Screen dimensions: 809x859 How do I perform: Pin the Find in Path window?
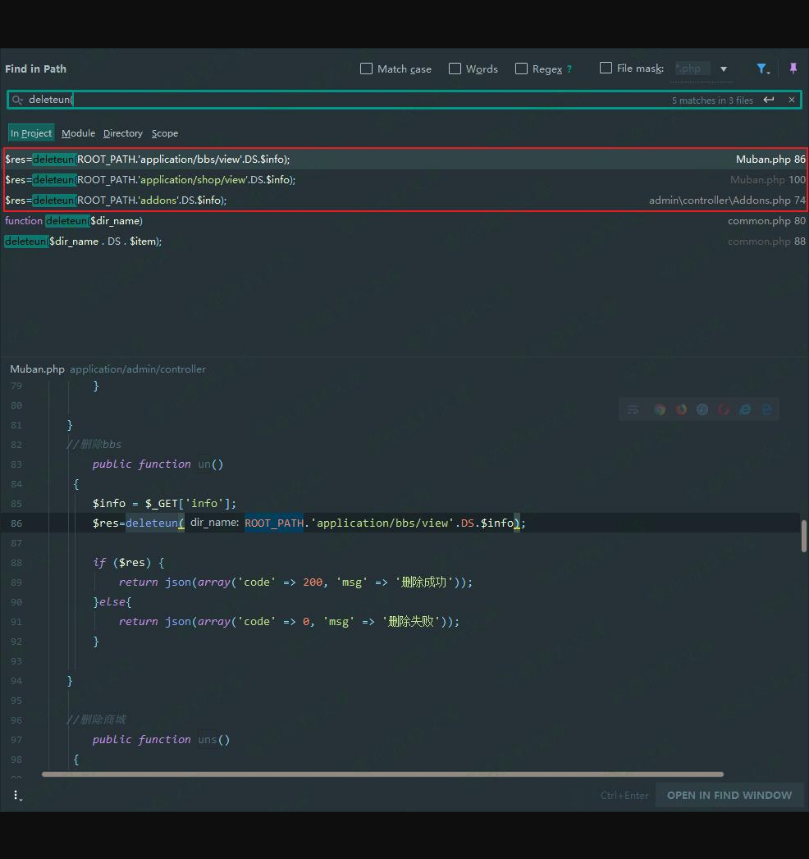point(793,69)
